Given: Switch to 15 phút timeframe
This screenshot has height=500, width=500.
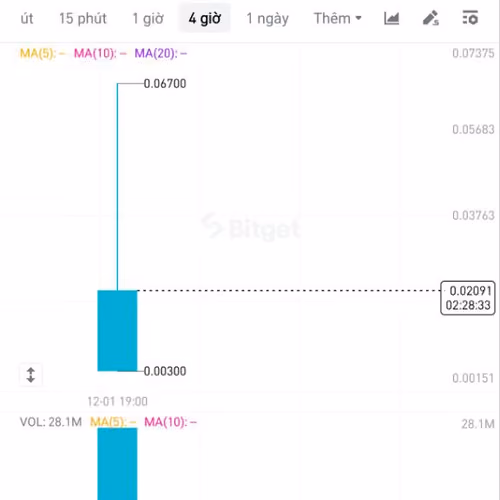Looking at the screenshot, I should coord(83,19).
